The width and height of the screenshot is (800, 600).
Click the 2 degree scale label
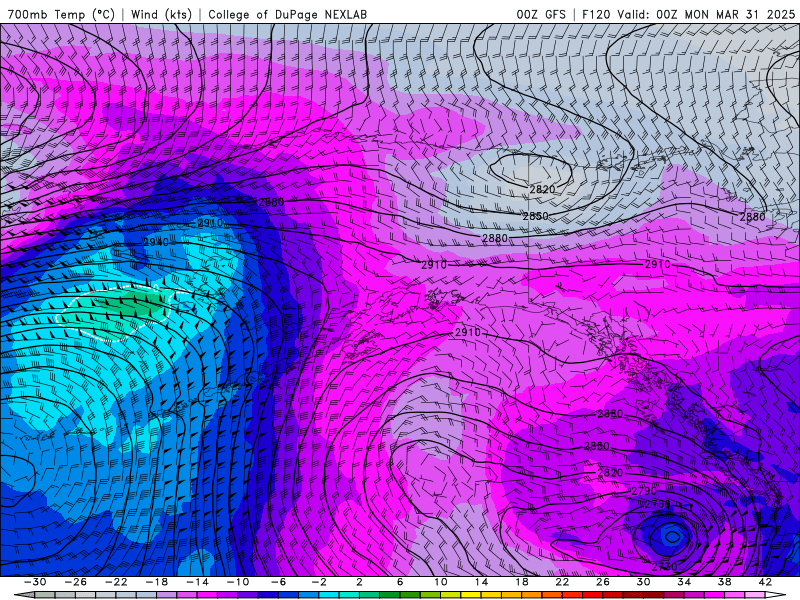point(359,582)
